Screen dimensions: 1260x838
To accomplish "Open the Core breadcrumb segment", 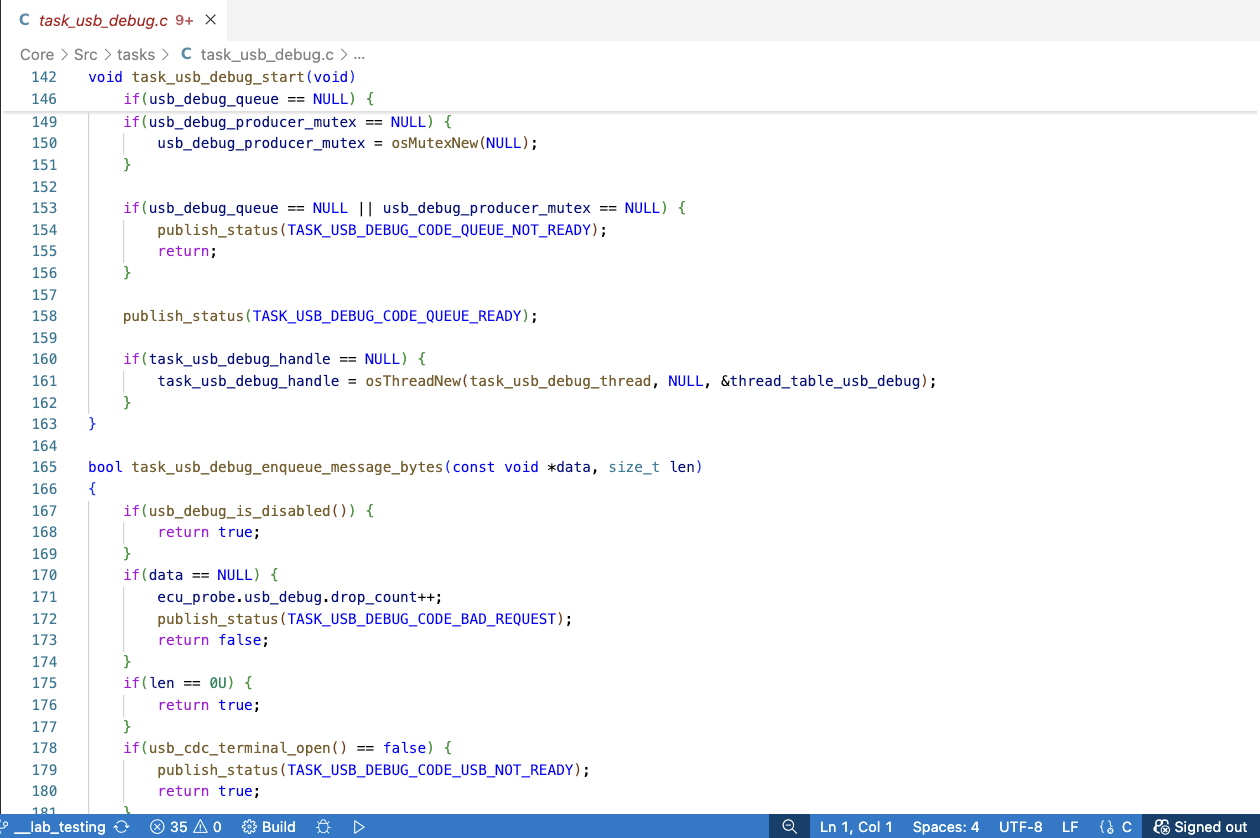I will 37,55.
